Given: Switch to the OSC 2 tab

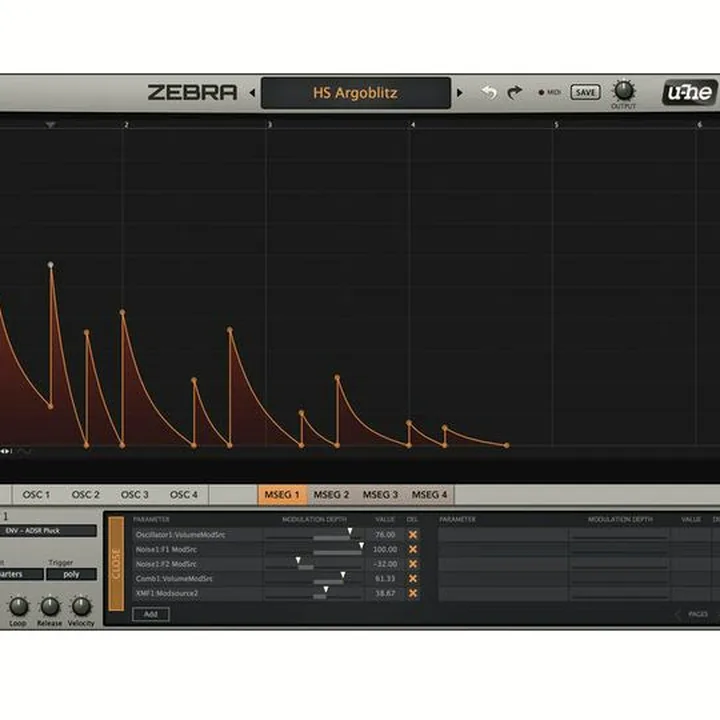Looking at the screenshot, I should click(85, 495).
